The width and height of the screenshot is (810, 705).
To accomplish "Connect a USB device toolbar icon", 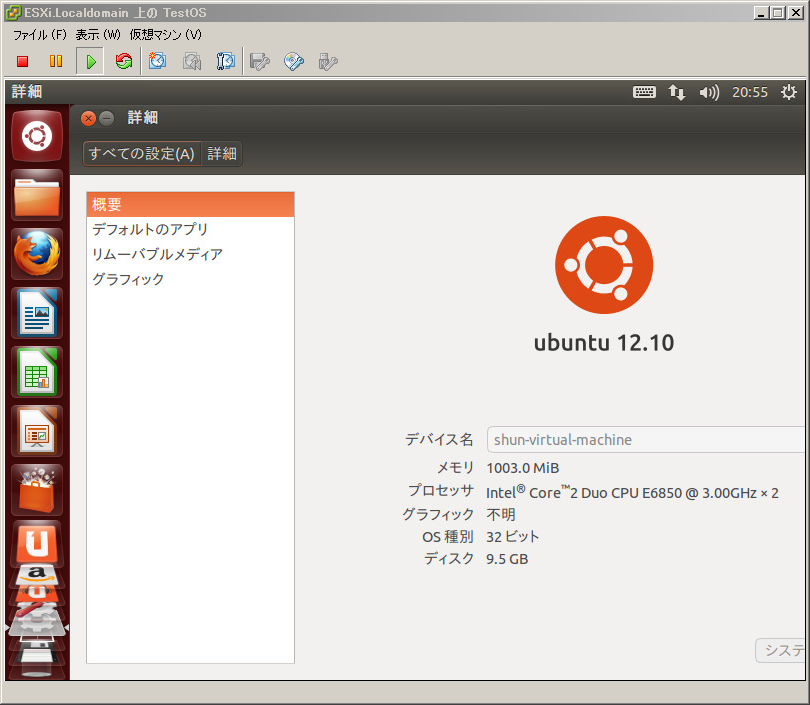I will coord(328,61).
